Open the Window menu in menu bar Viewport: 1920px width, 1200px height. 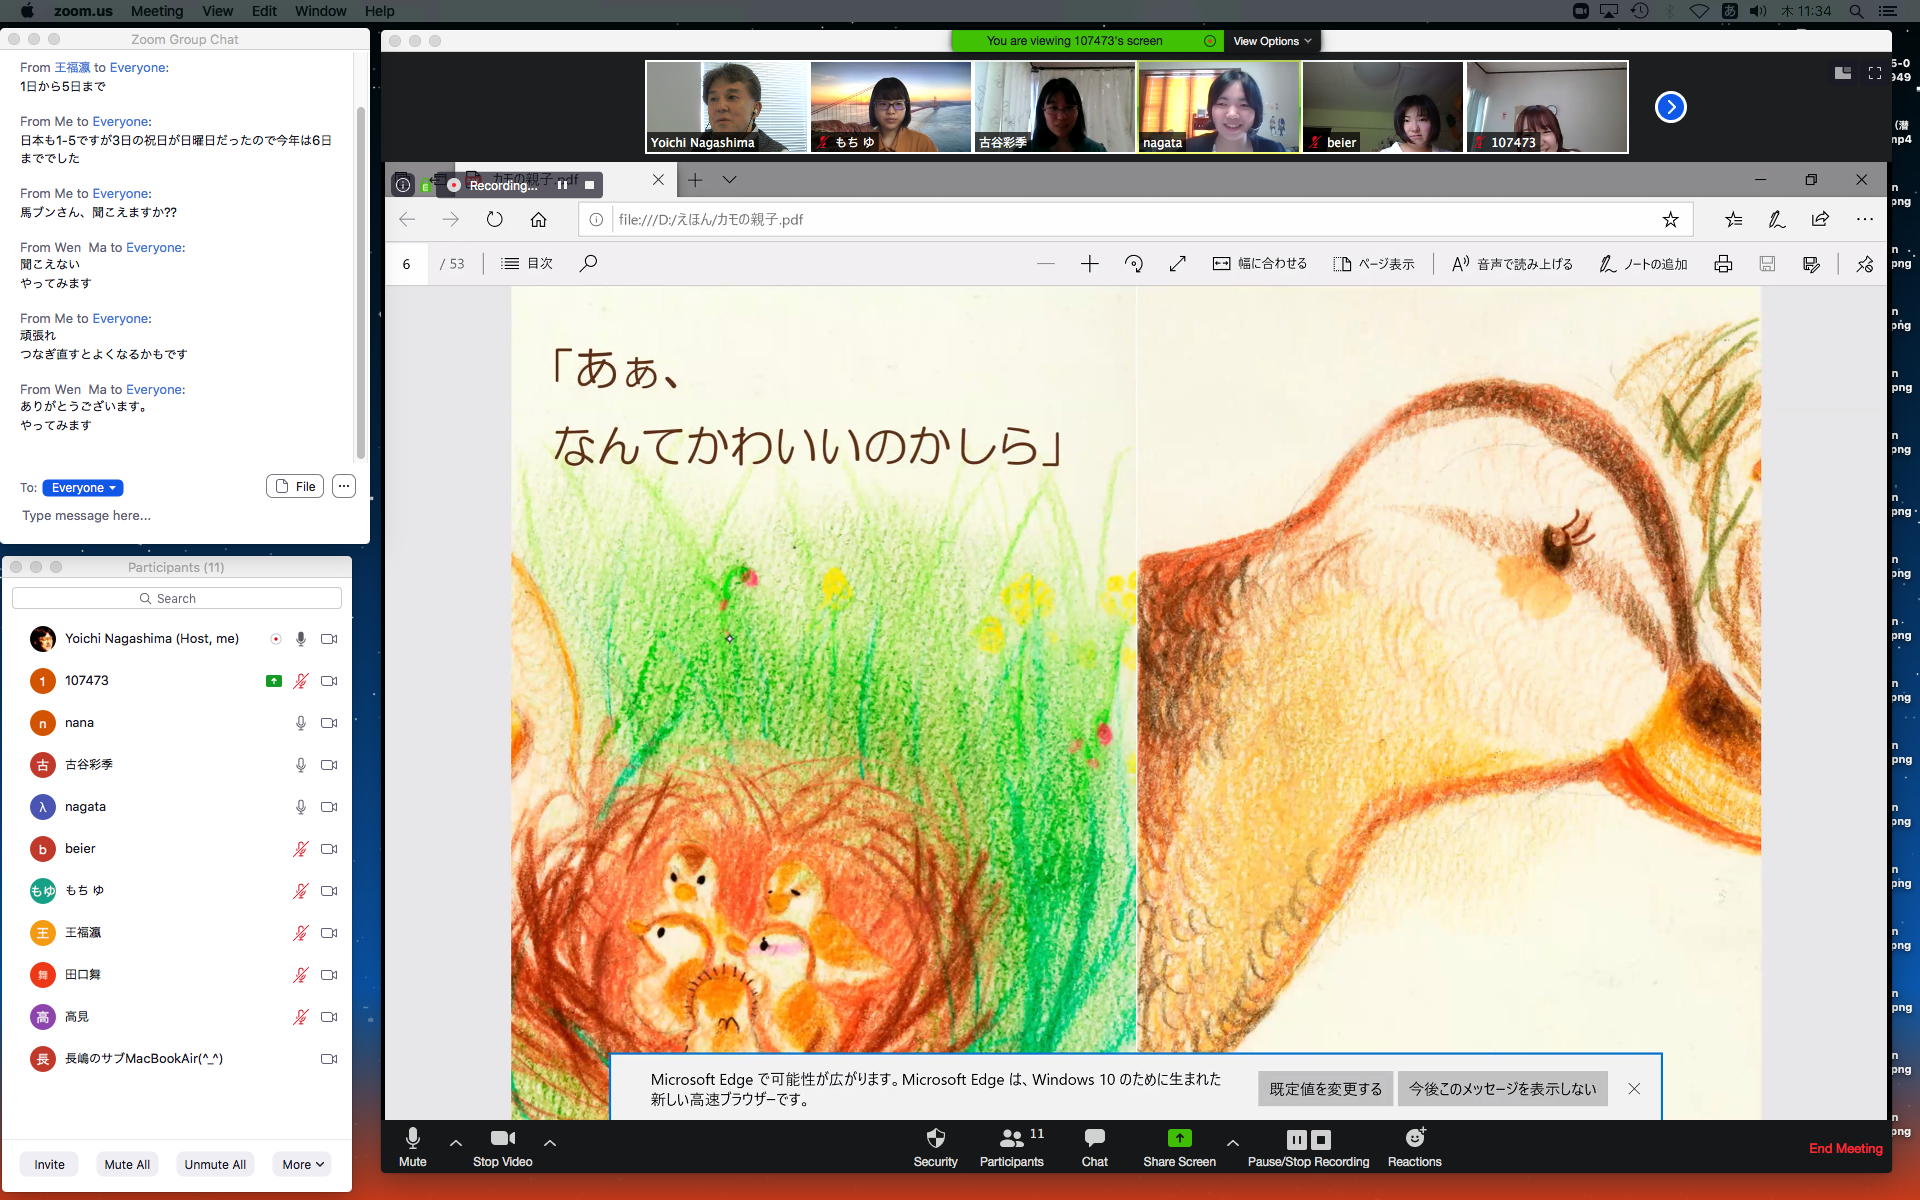click(320, 11)
